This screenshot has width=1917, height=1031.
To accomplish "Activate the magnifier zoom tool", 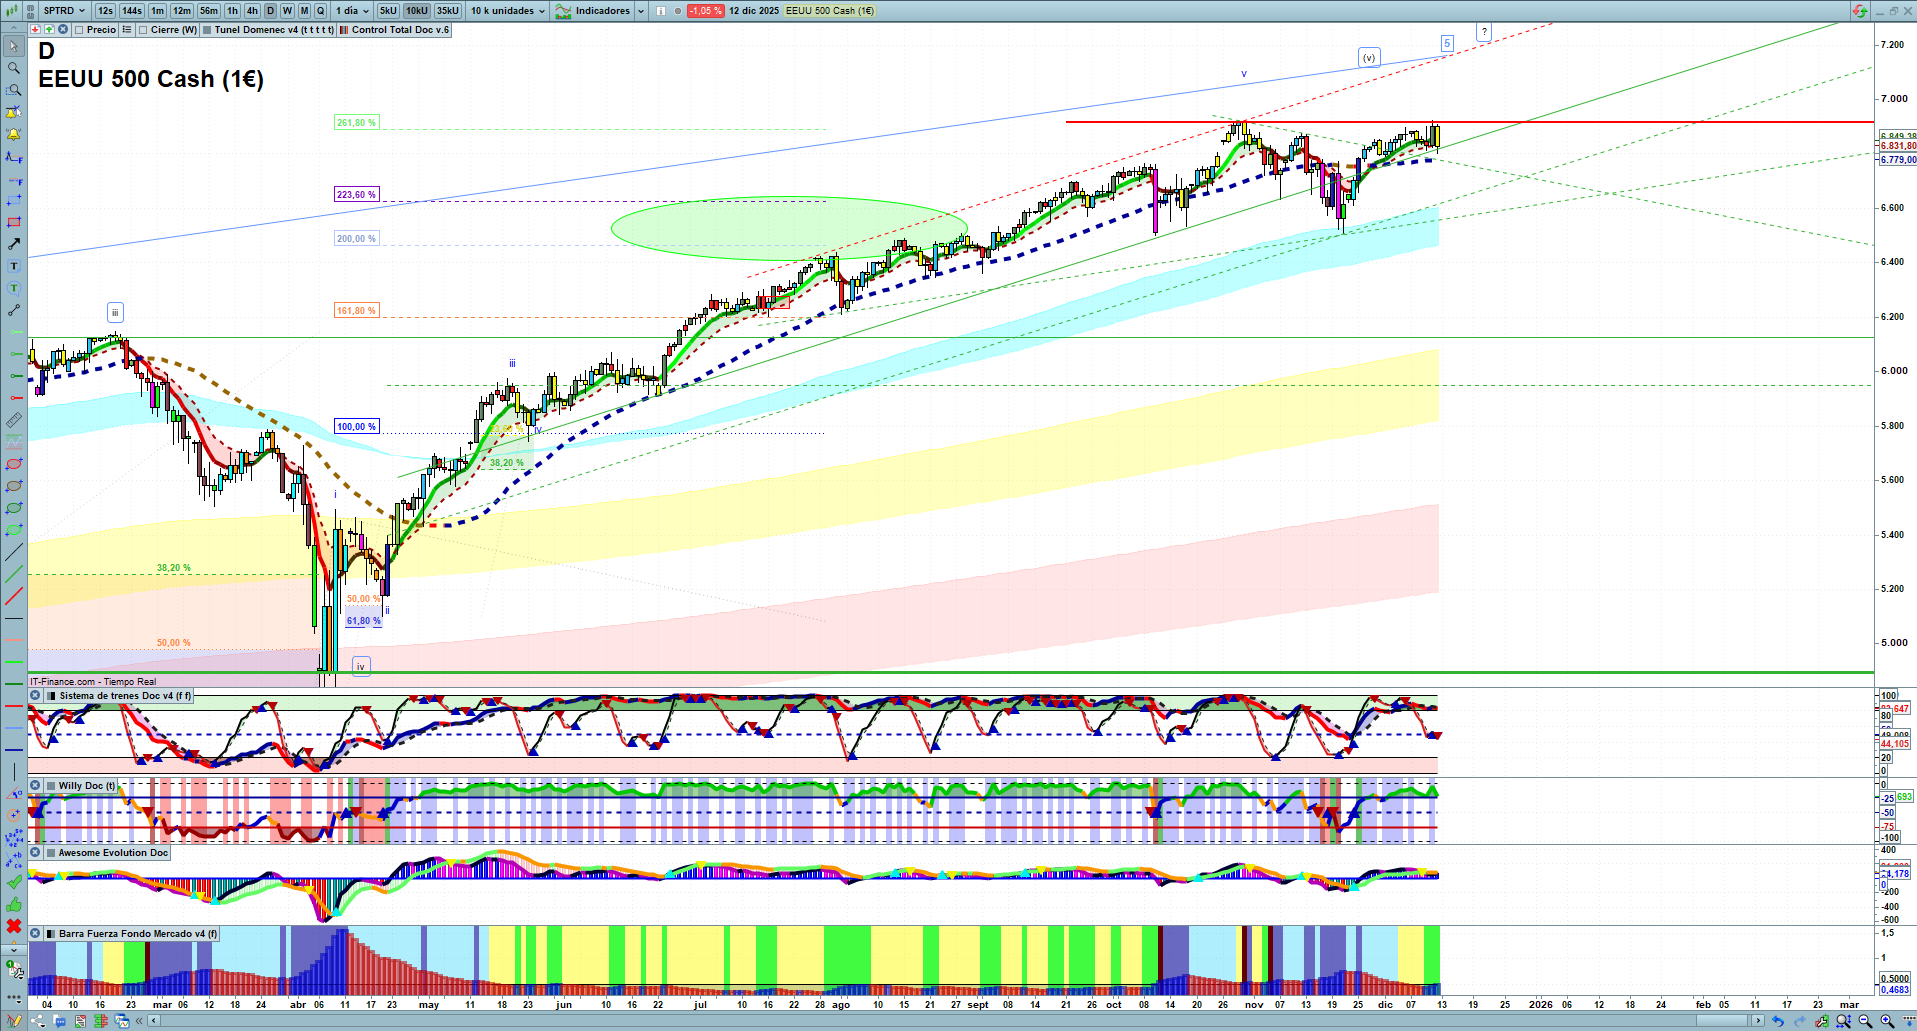I will point(14,68).
